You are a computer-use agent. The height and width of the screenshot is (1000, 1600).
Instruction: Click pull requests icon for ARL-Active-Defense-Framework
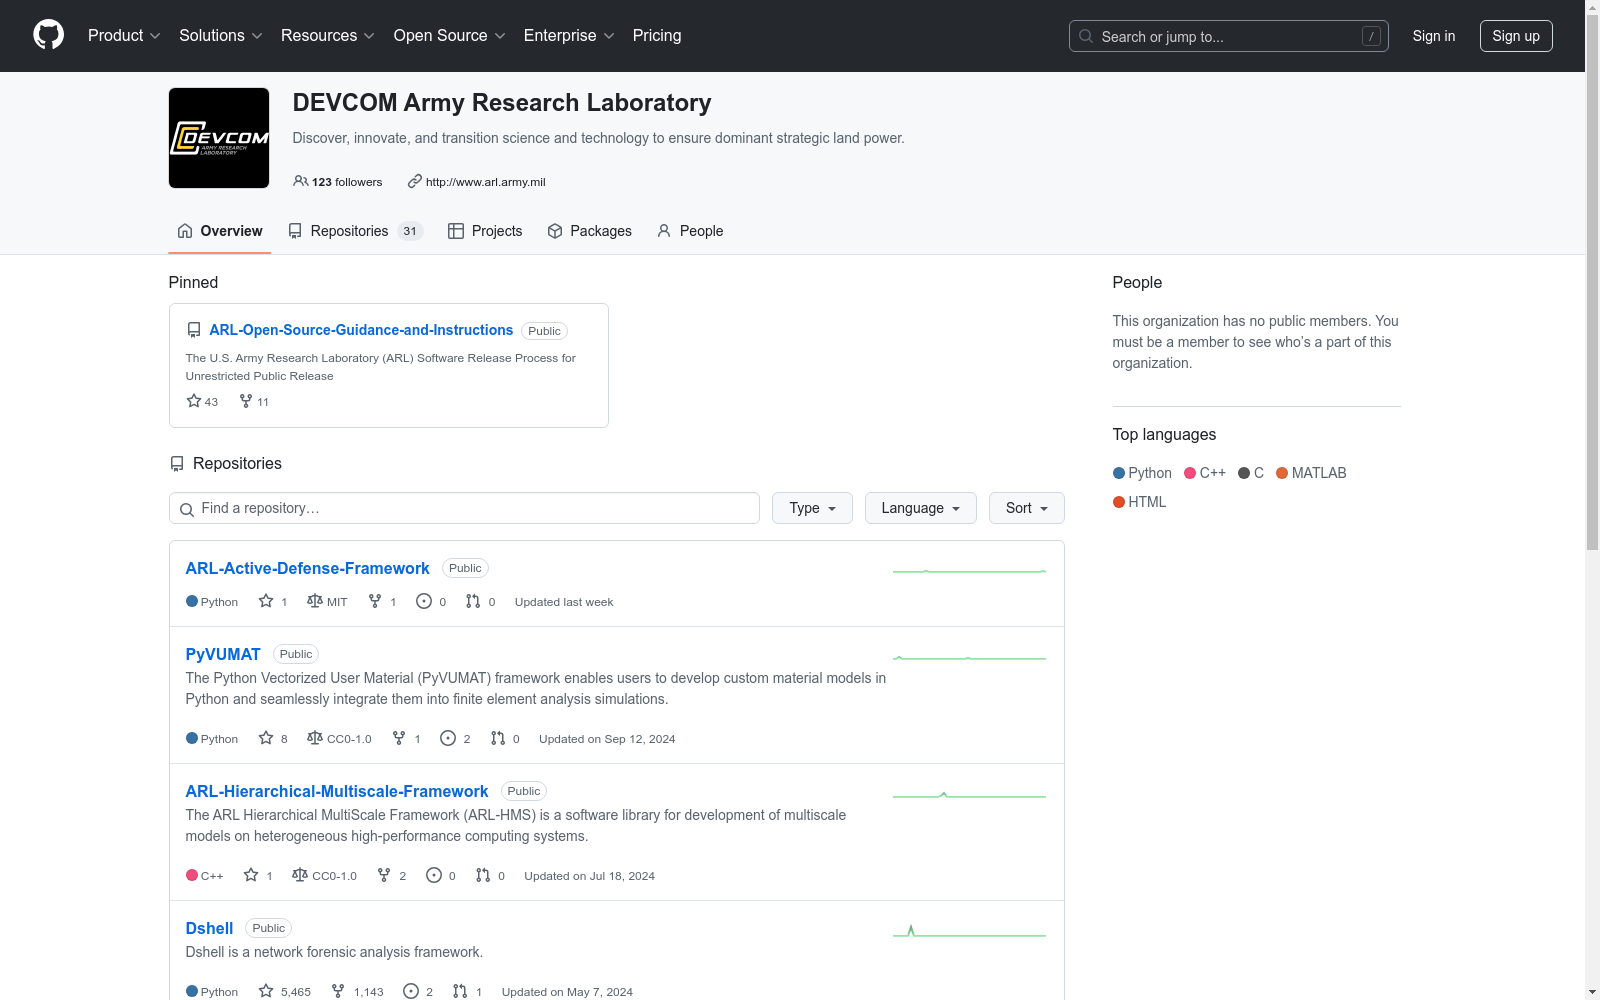point(473,601)
